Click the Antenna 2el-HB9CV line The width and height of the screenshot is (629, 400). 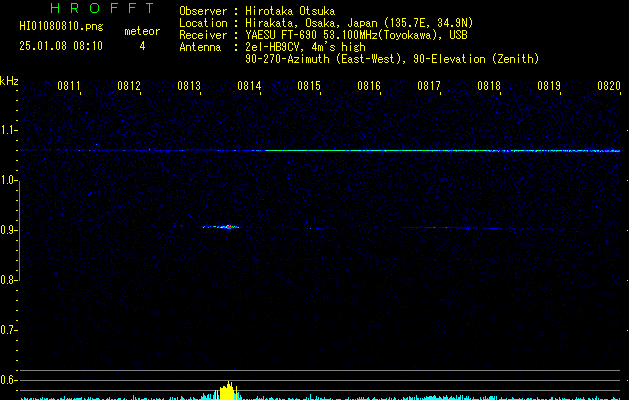[x=273, y=47]
